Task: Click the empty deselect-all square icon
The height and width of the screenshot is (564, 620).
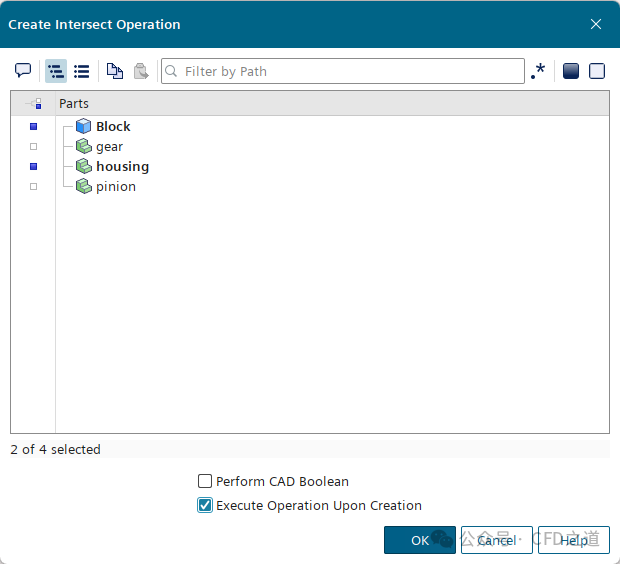Action: tap(597, 71)
